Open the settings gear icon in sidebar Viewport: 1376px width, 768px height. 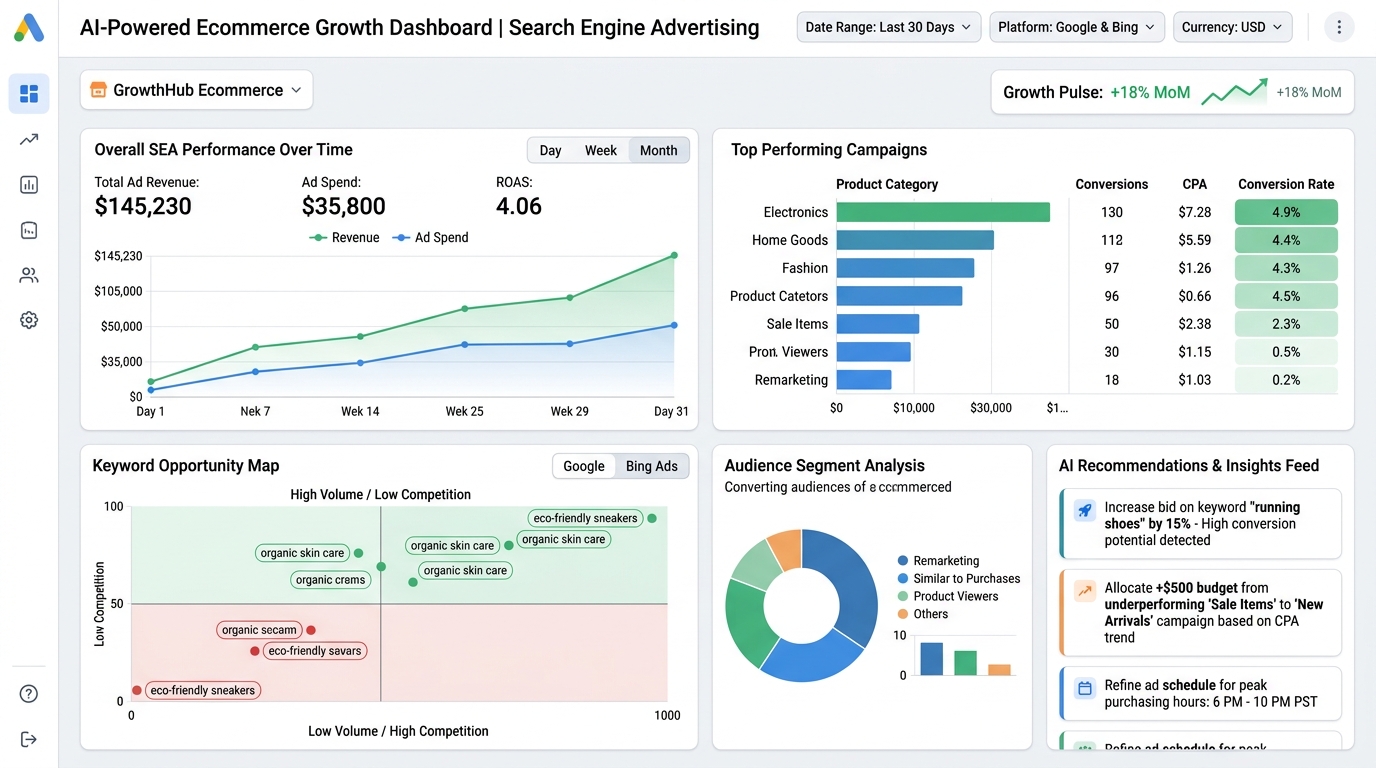[x=29, y=320]
